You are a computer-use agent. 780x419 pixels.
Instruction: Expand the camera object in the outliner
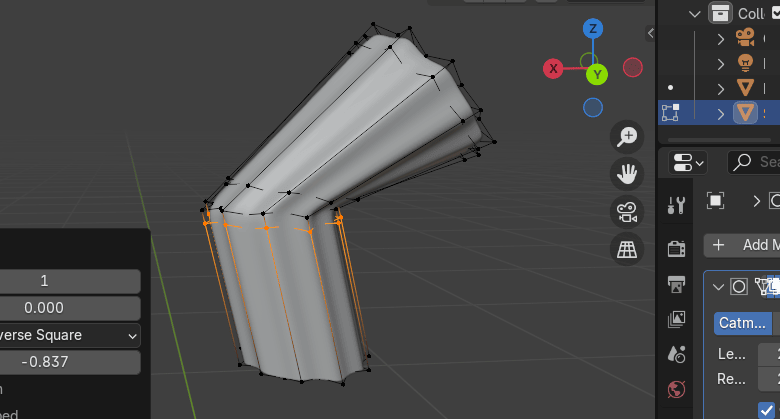pos(721,38)
